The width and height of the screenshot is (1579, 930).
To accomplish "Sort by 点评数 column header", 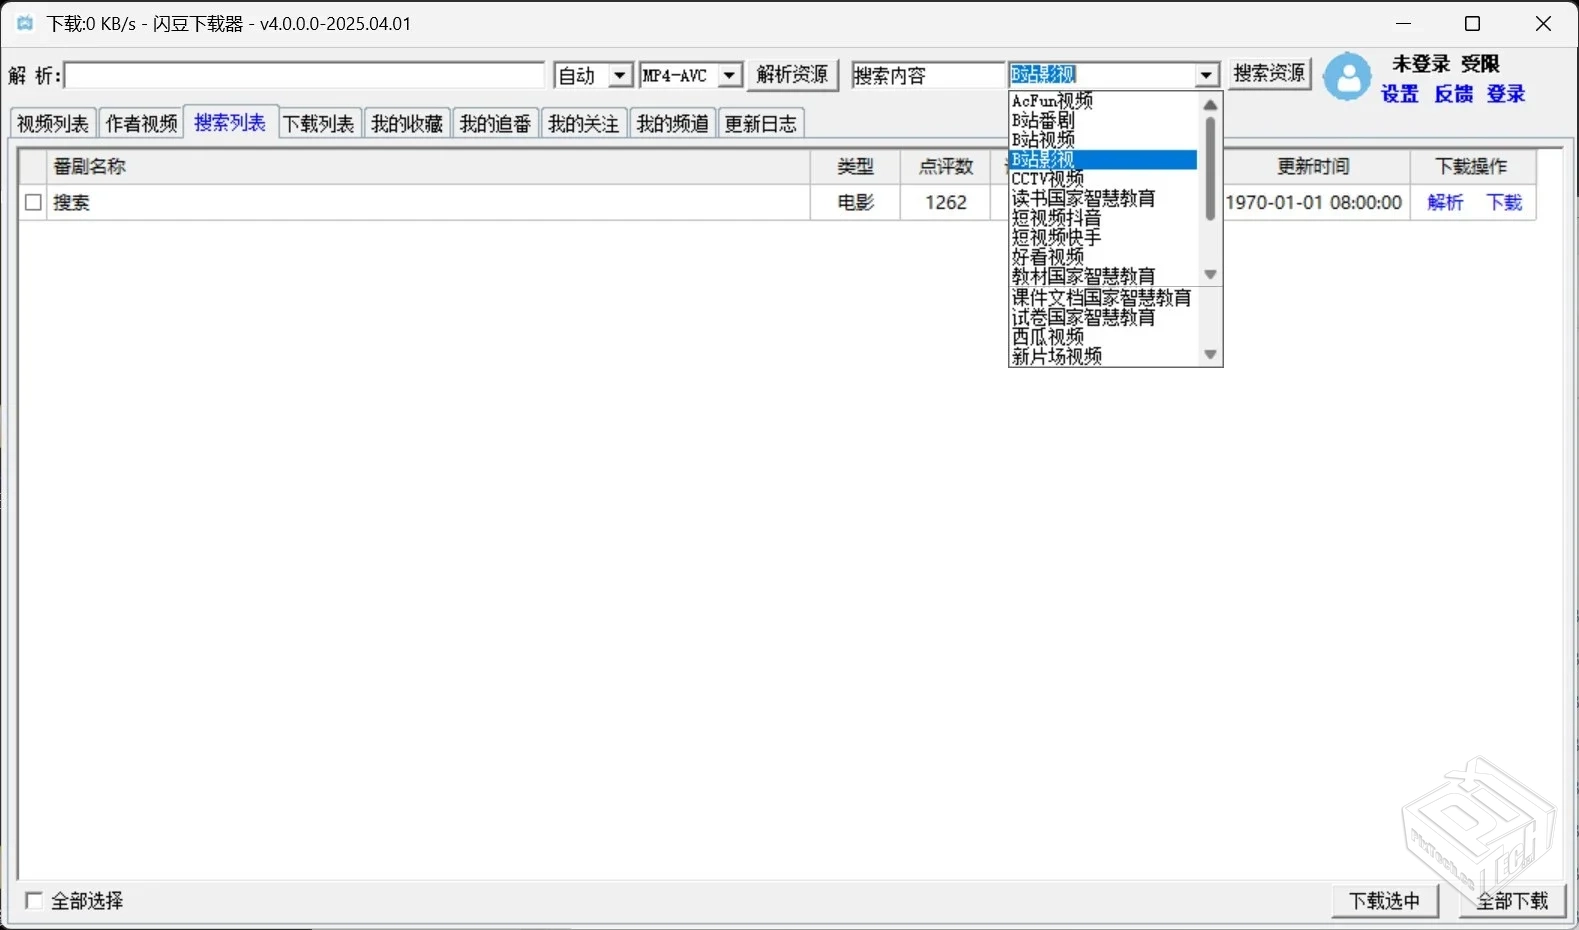I will (x=945, y=166).
